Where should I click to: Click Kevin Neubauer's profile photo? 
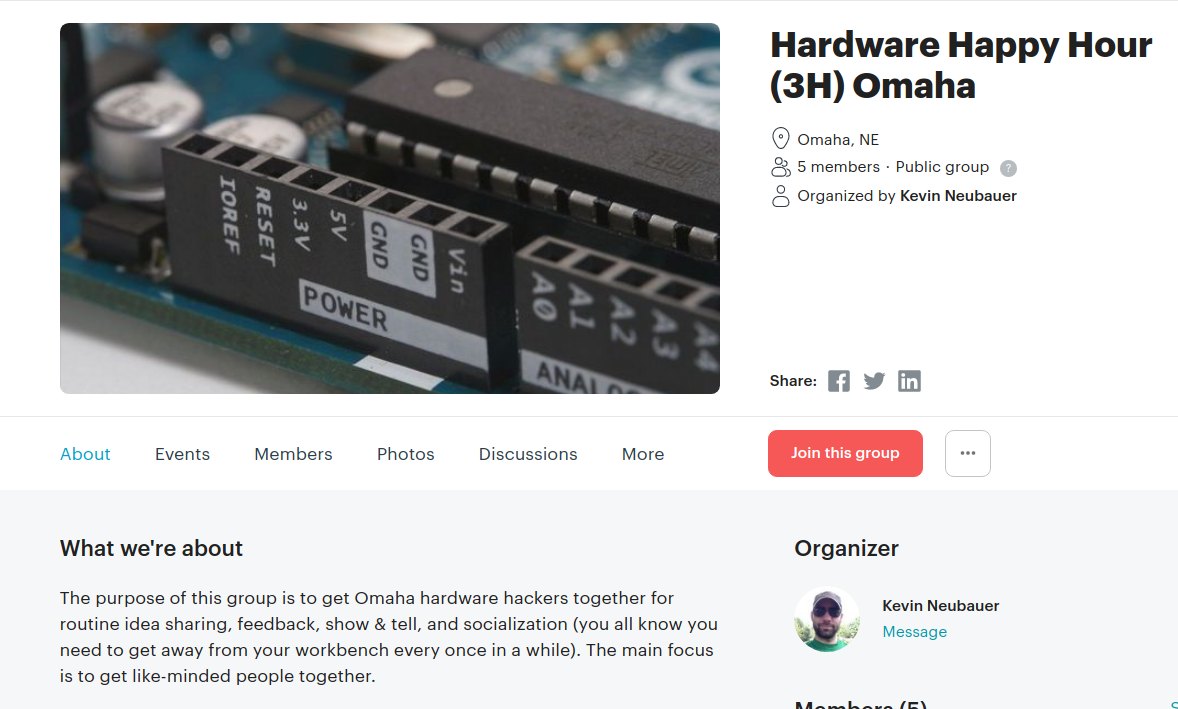click(826, 619)
